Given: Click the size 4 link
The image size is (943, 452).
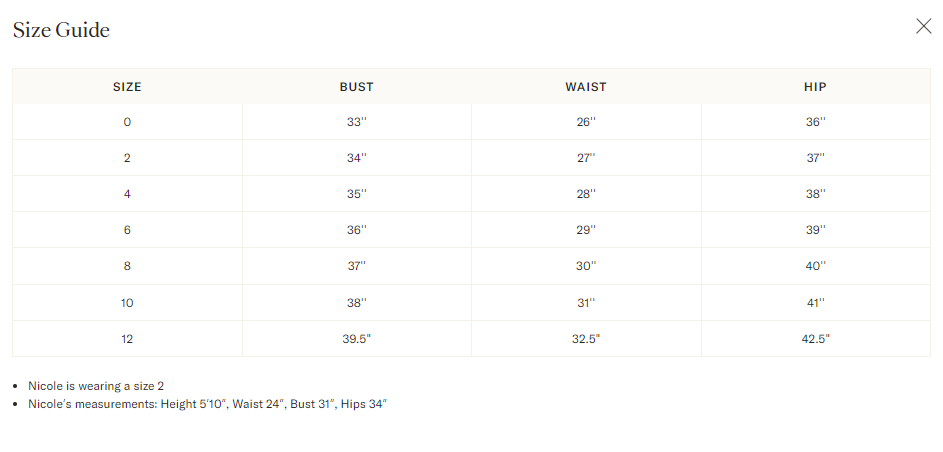Looking at the screenshot, I should click(x=127, y=194).
